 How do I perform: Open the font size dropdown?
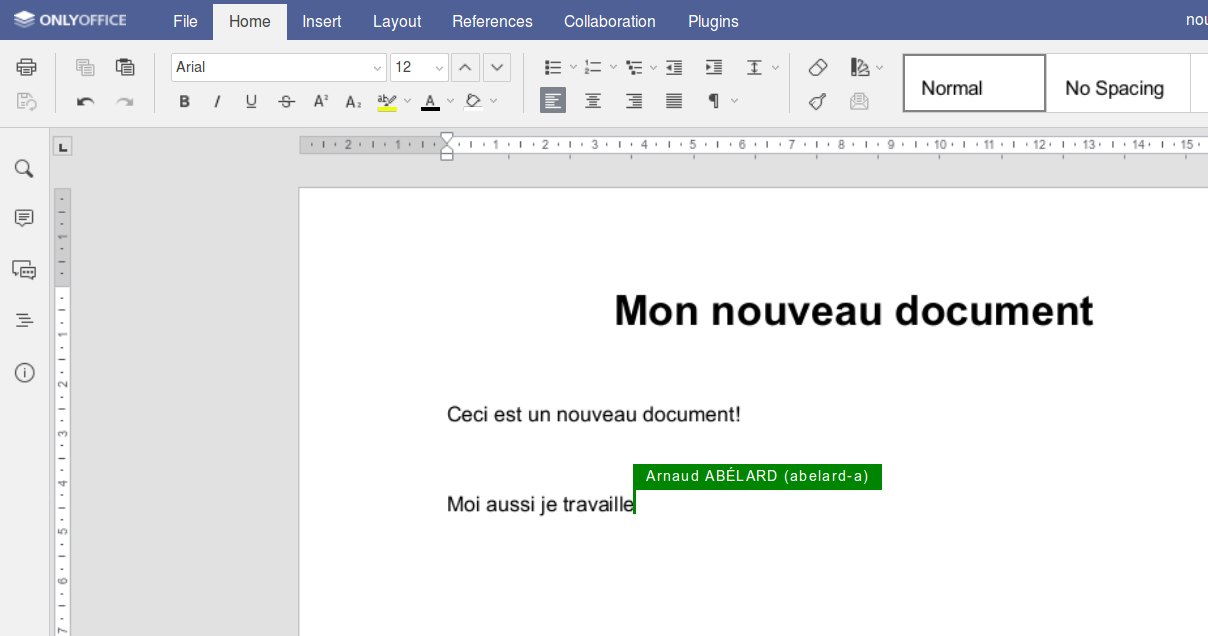pos(438,67)
